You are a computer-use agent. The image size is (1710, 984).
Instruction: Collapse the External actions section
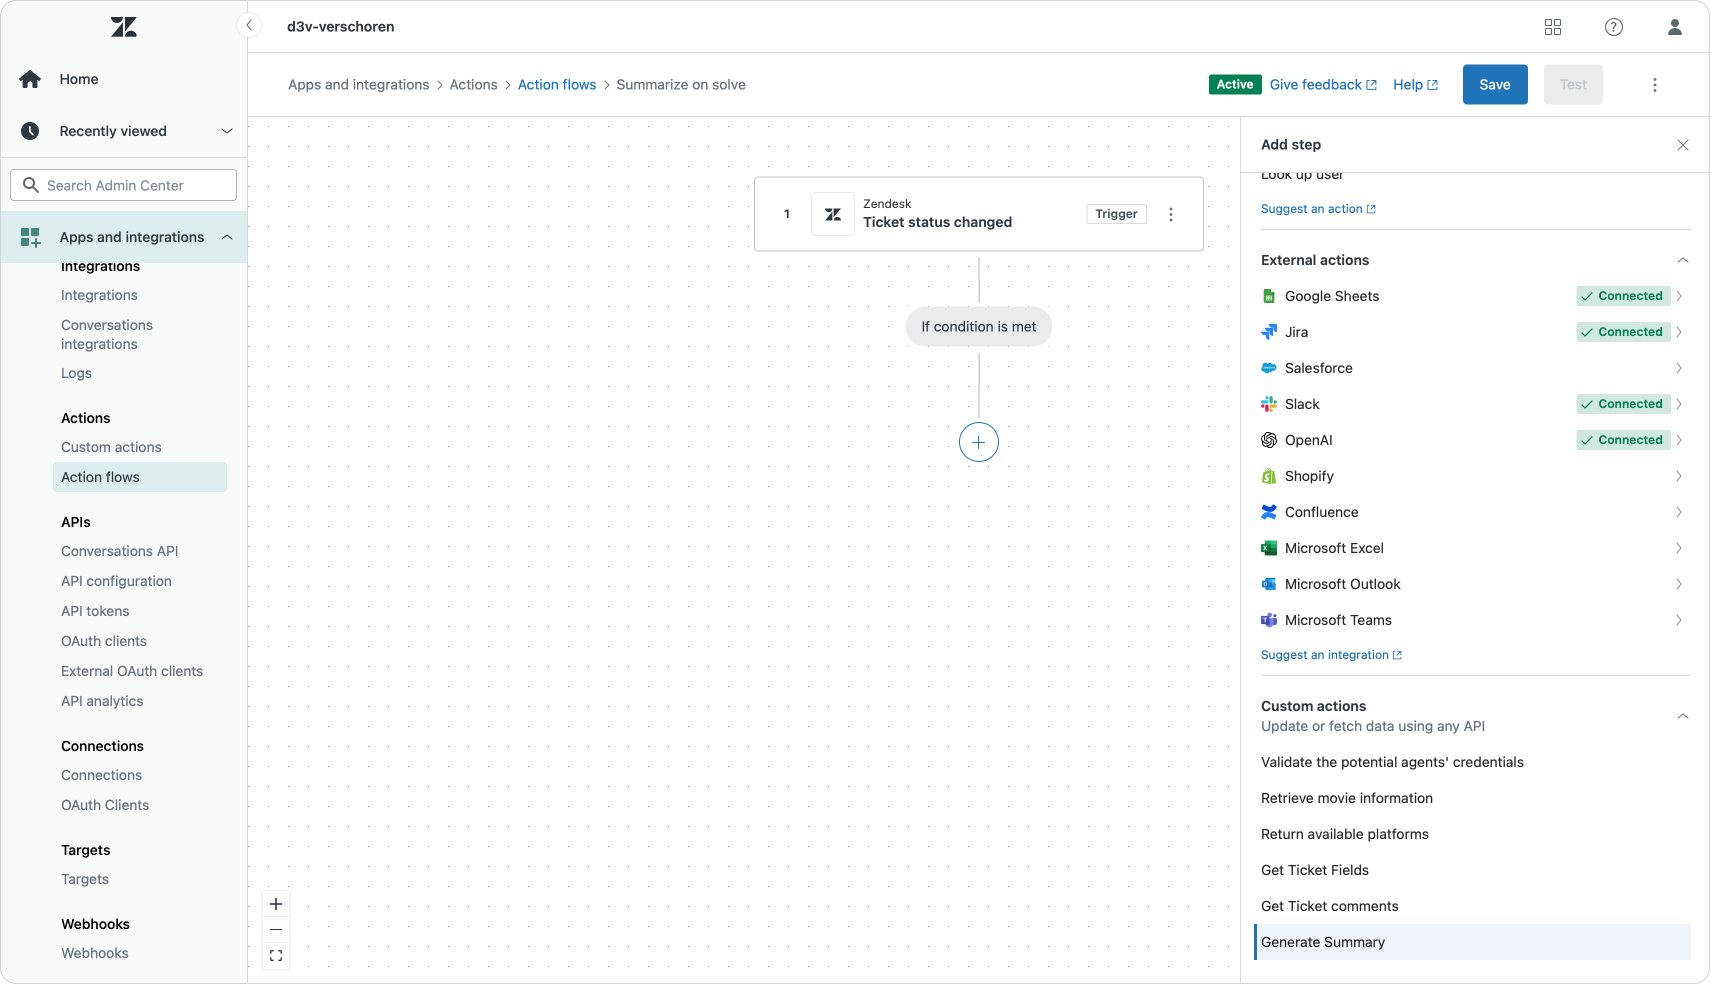click(x=1682, y=260)
